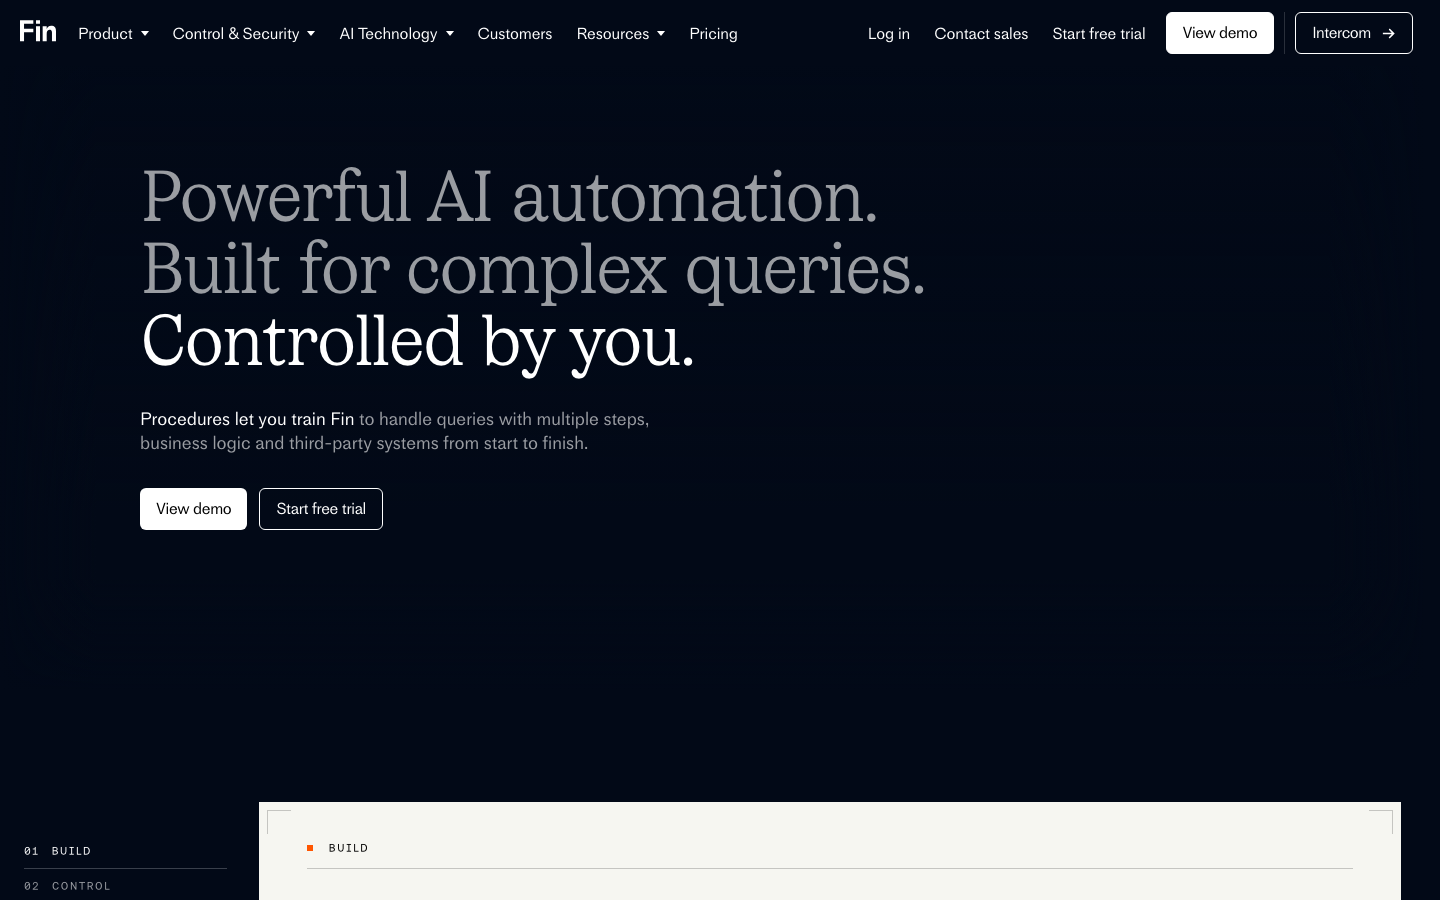This screenshot has width=1440, height=900.
Task: Switch to the 02 CONTROL section tab
Action: click(125, 886)
